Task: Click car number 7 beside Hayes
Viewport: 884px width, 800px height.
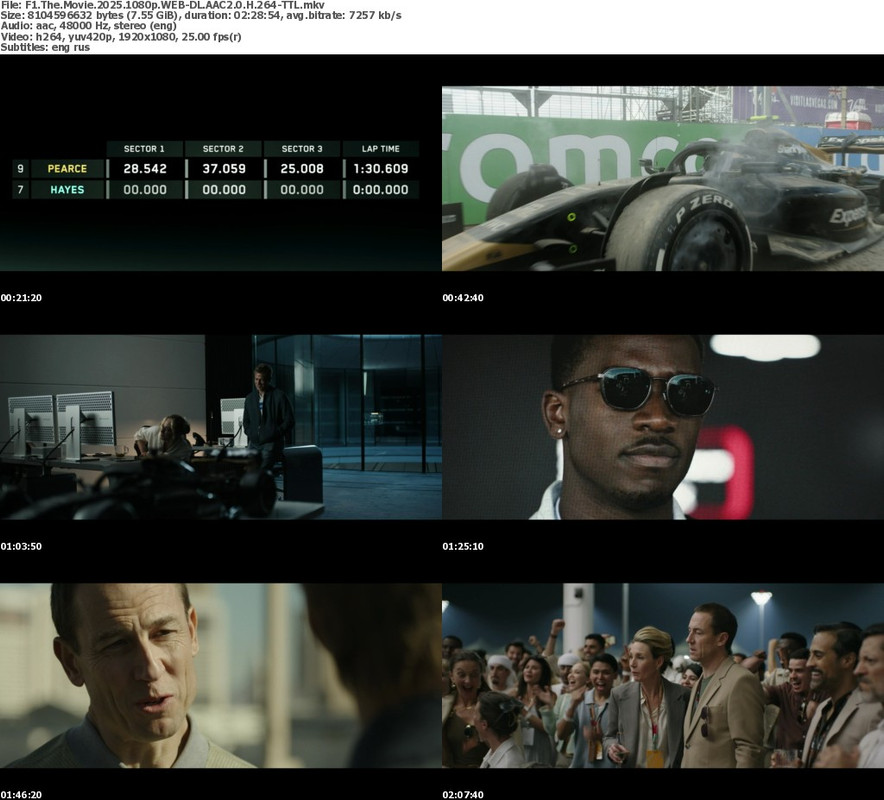Action: [20, 190]
